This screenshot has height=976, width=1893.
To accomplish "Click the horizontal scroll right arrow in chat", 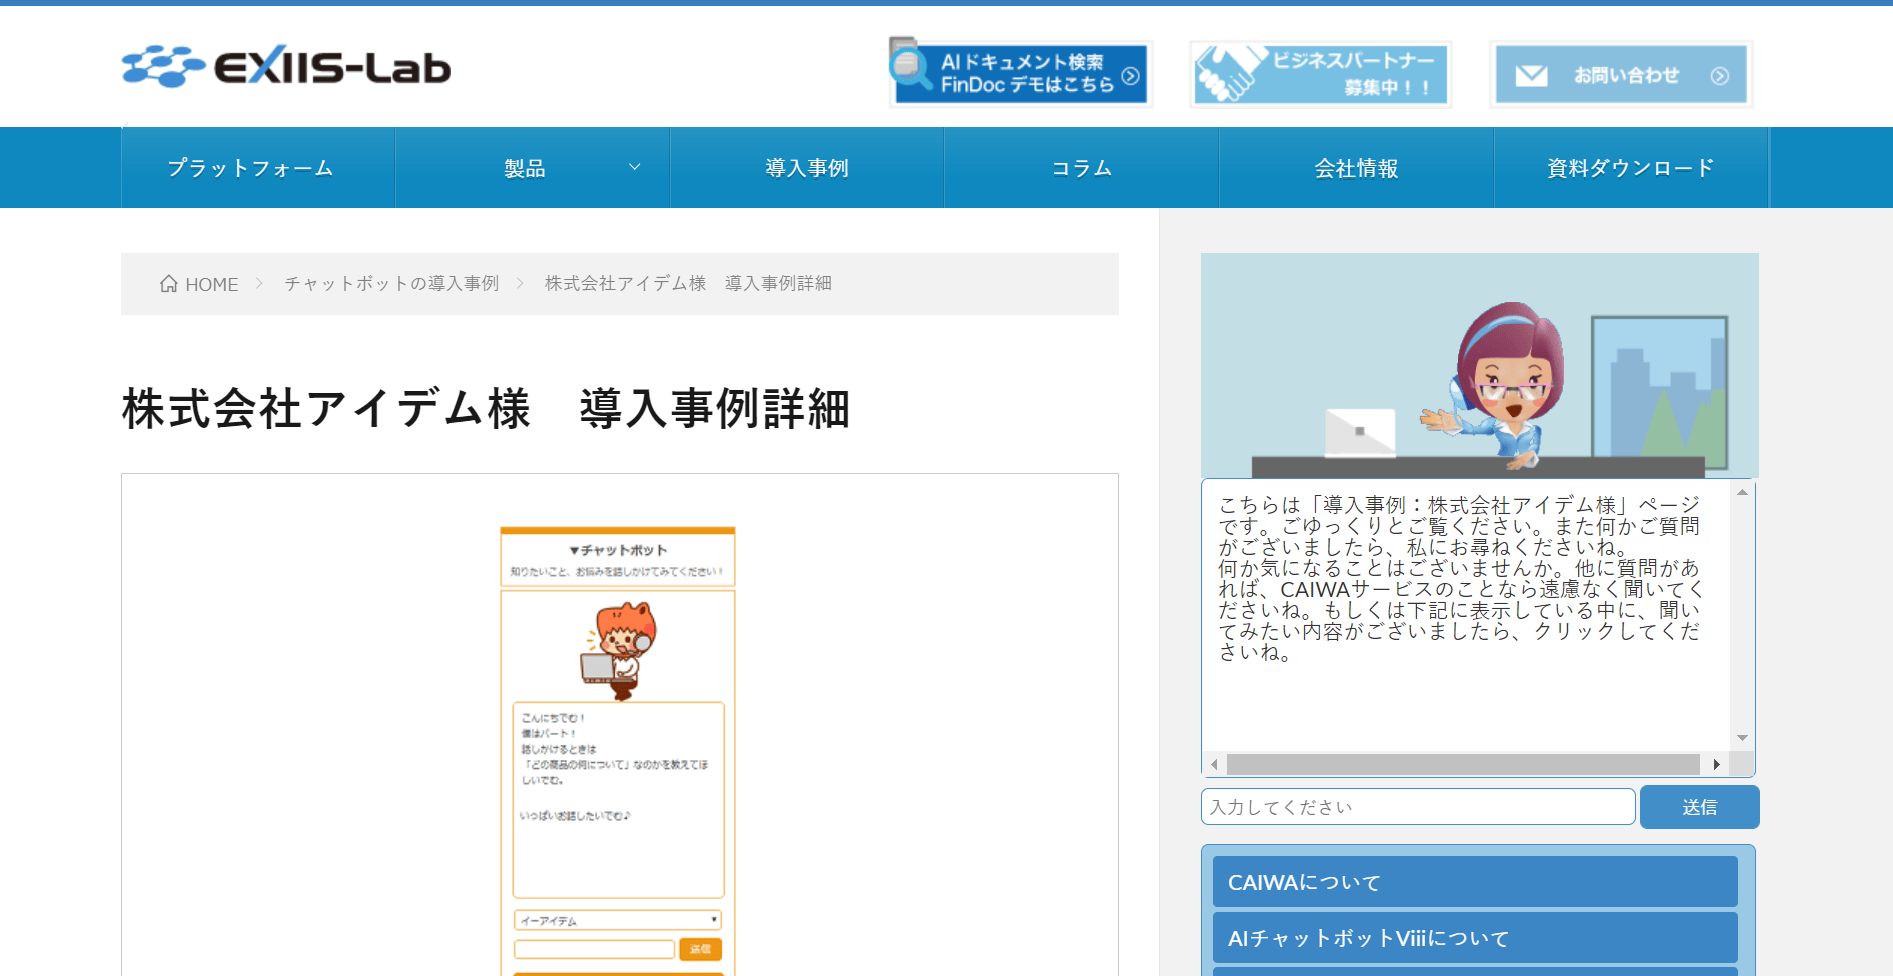I will pos(1716,764).
